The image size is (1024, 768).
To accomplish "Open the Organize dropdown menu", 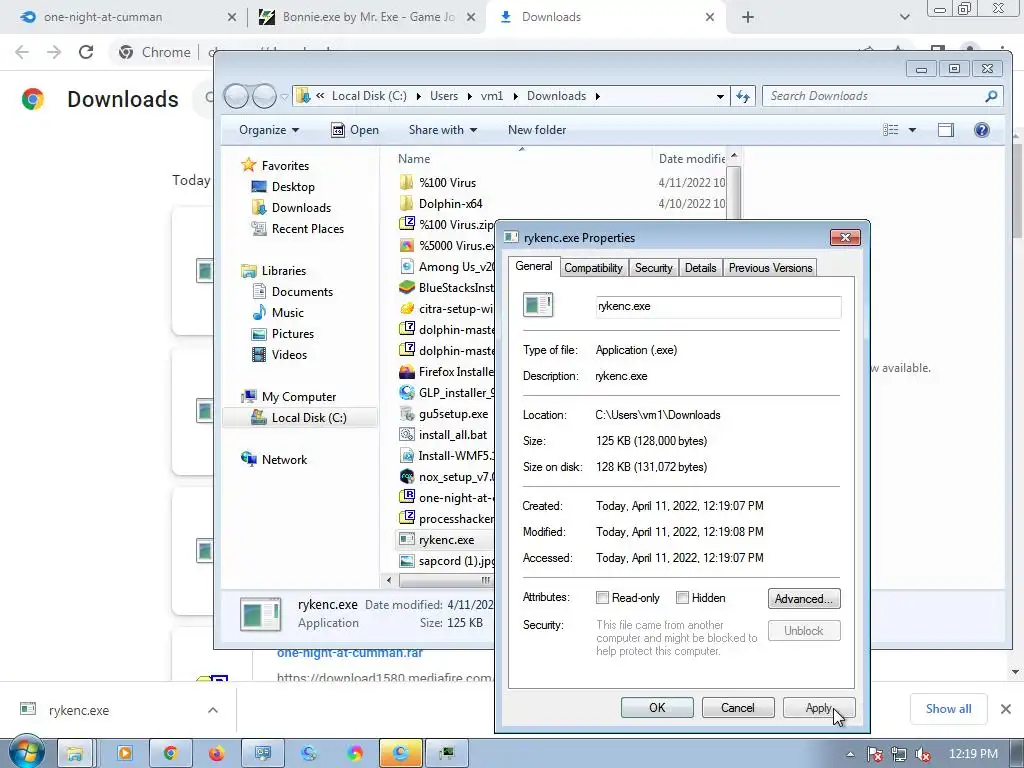I will (268, 130).
